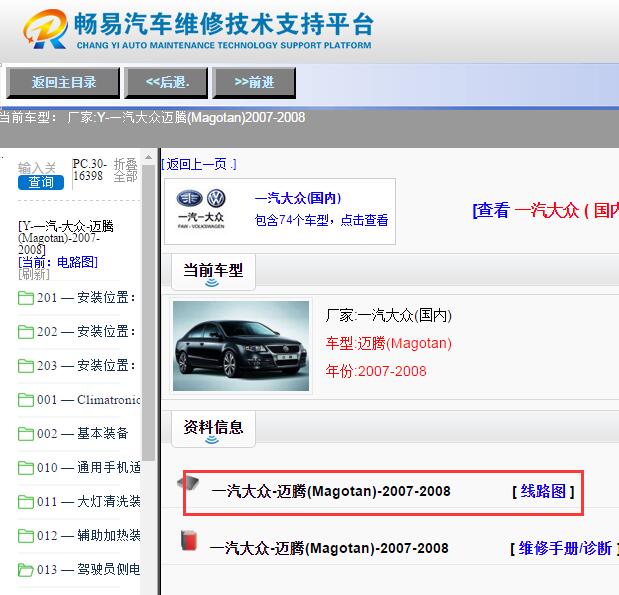Screen dimensions: 619x595
Task: Select tree item 001 — Climatronic
Action: click(x=89, y=400)
